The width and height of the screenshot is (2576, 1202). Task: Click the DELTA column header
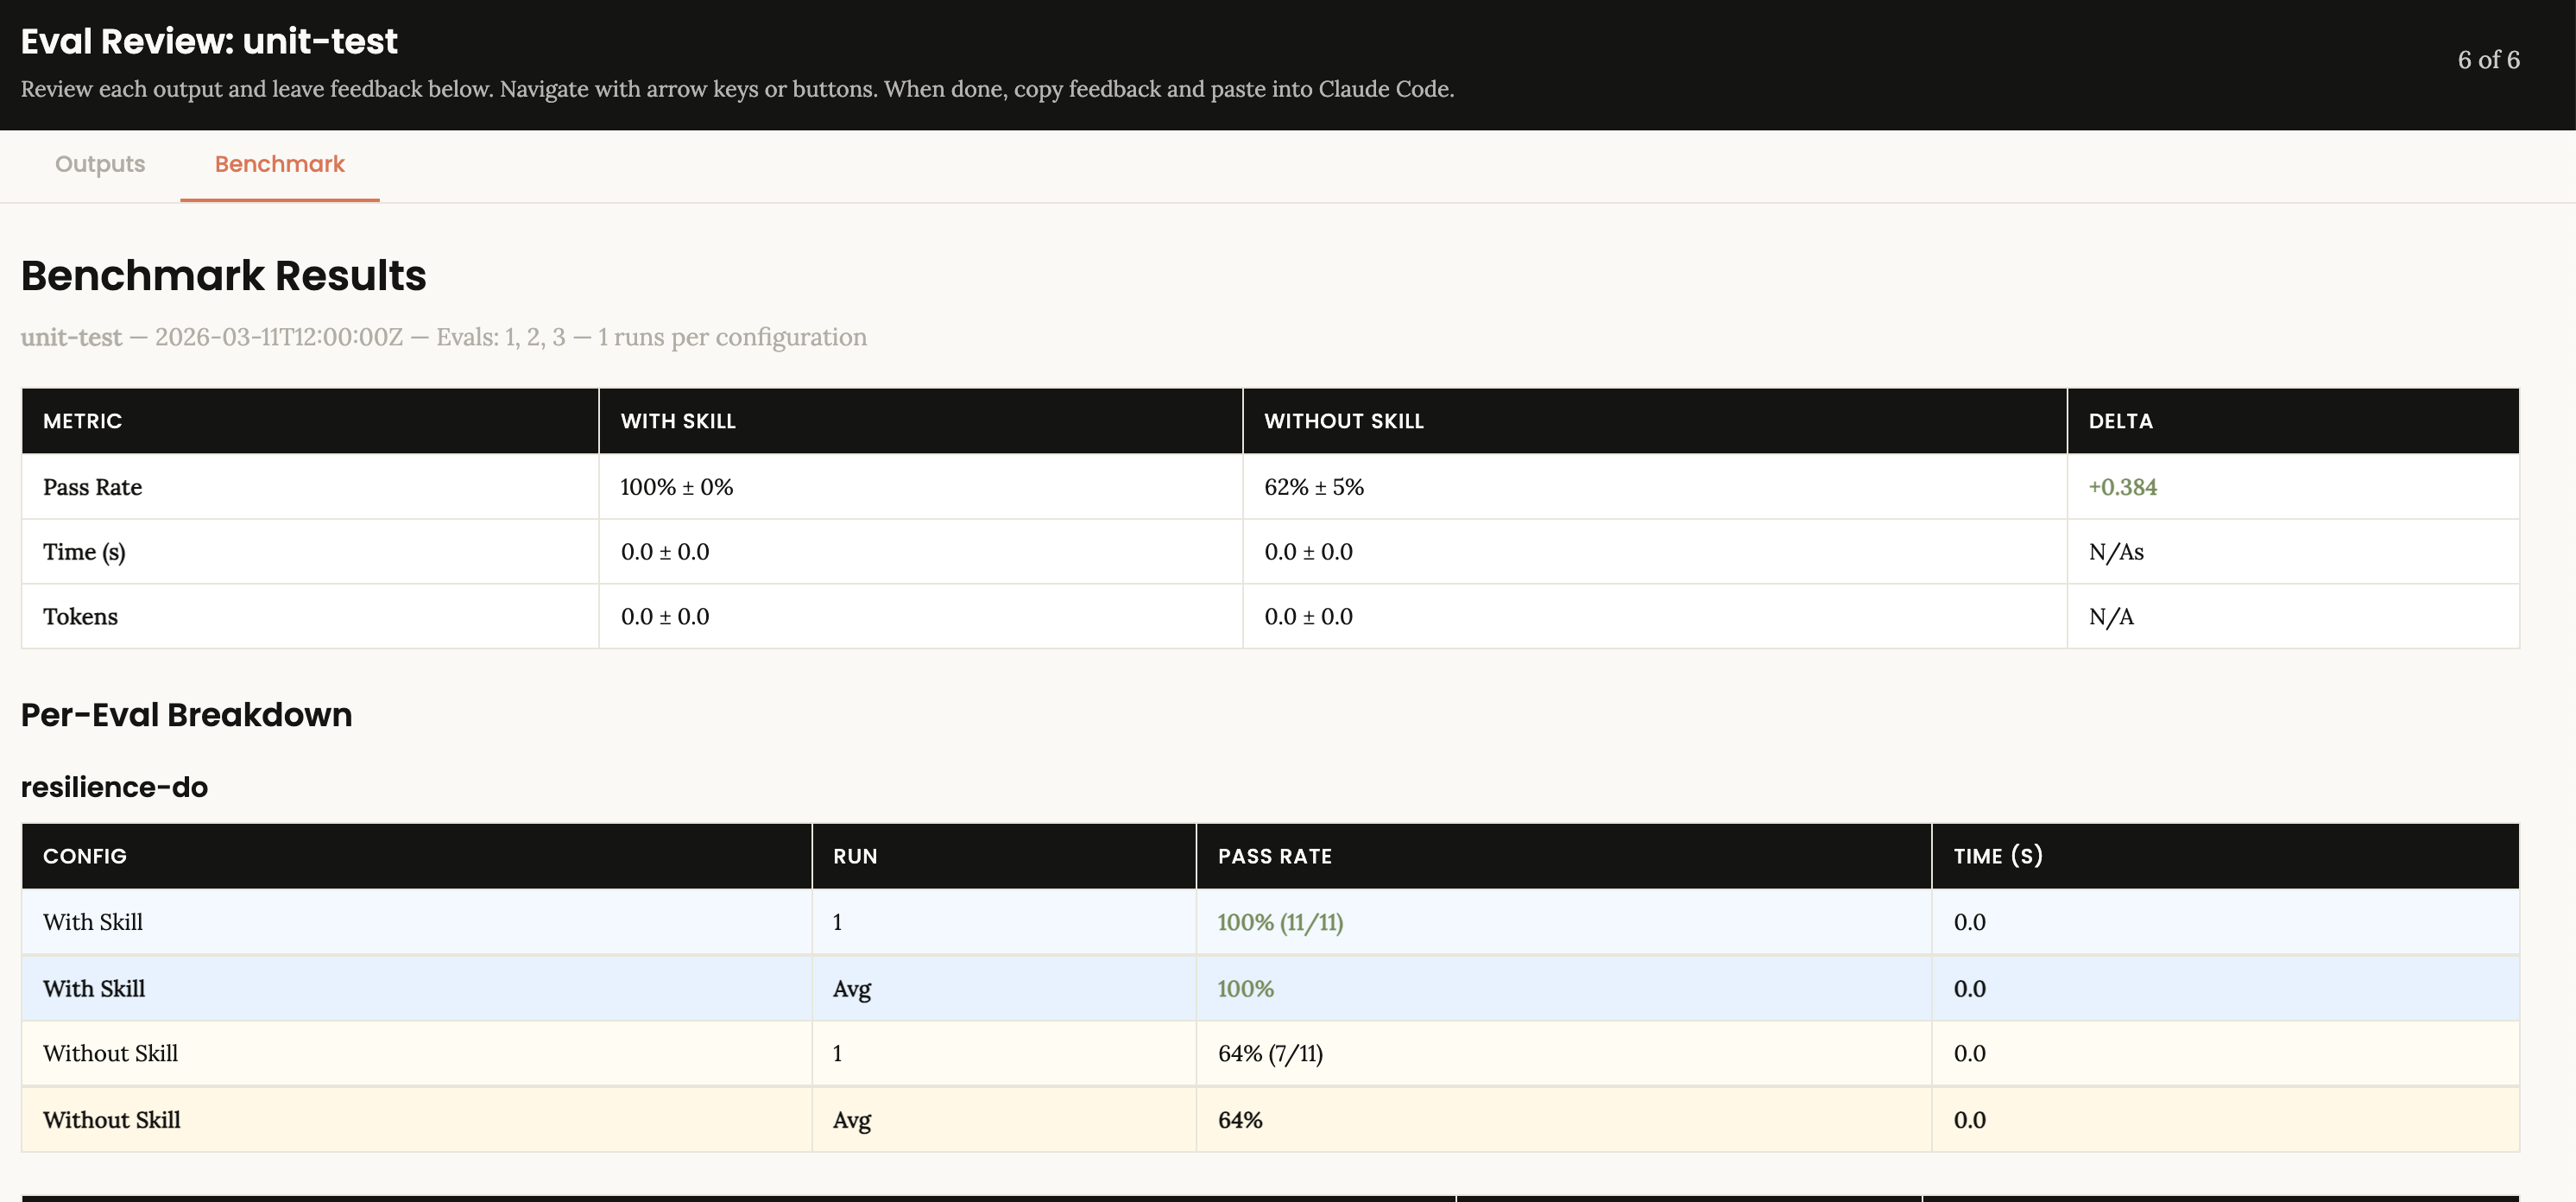click(2120, 421)
